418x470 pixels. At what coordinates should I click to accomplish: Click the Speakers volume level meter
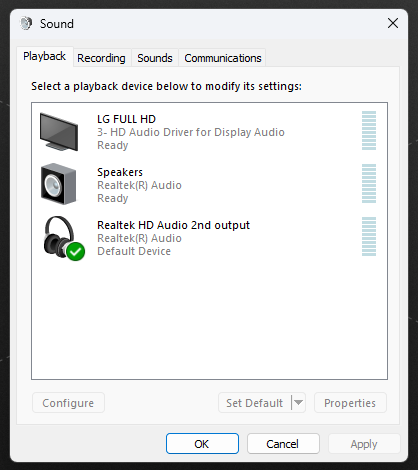point(369,183)
